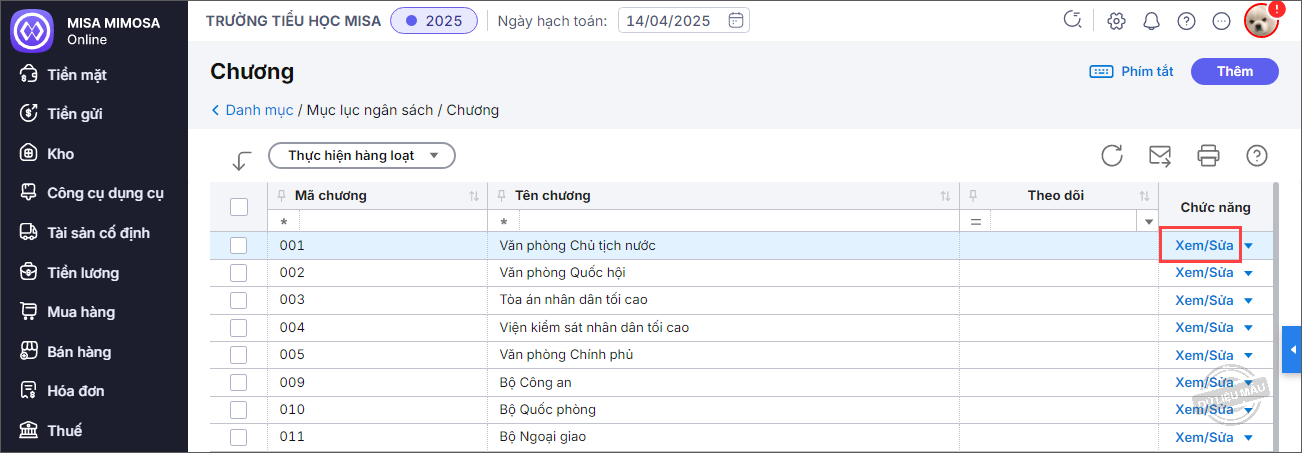The image size is (1302, 453).
Task: Select checkbox for Bộ Công an row
Action: coord(238,382)
